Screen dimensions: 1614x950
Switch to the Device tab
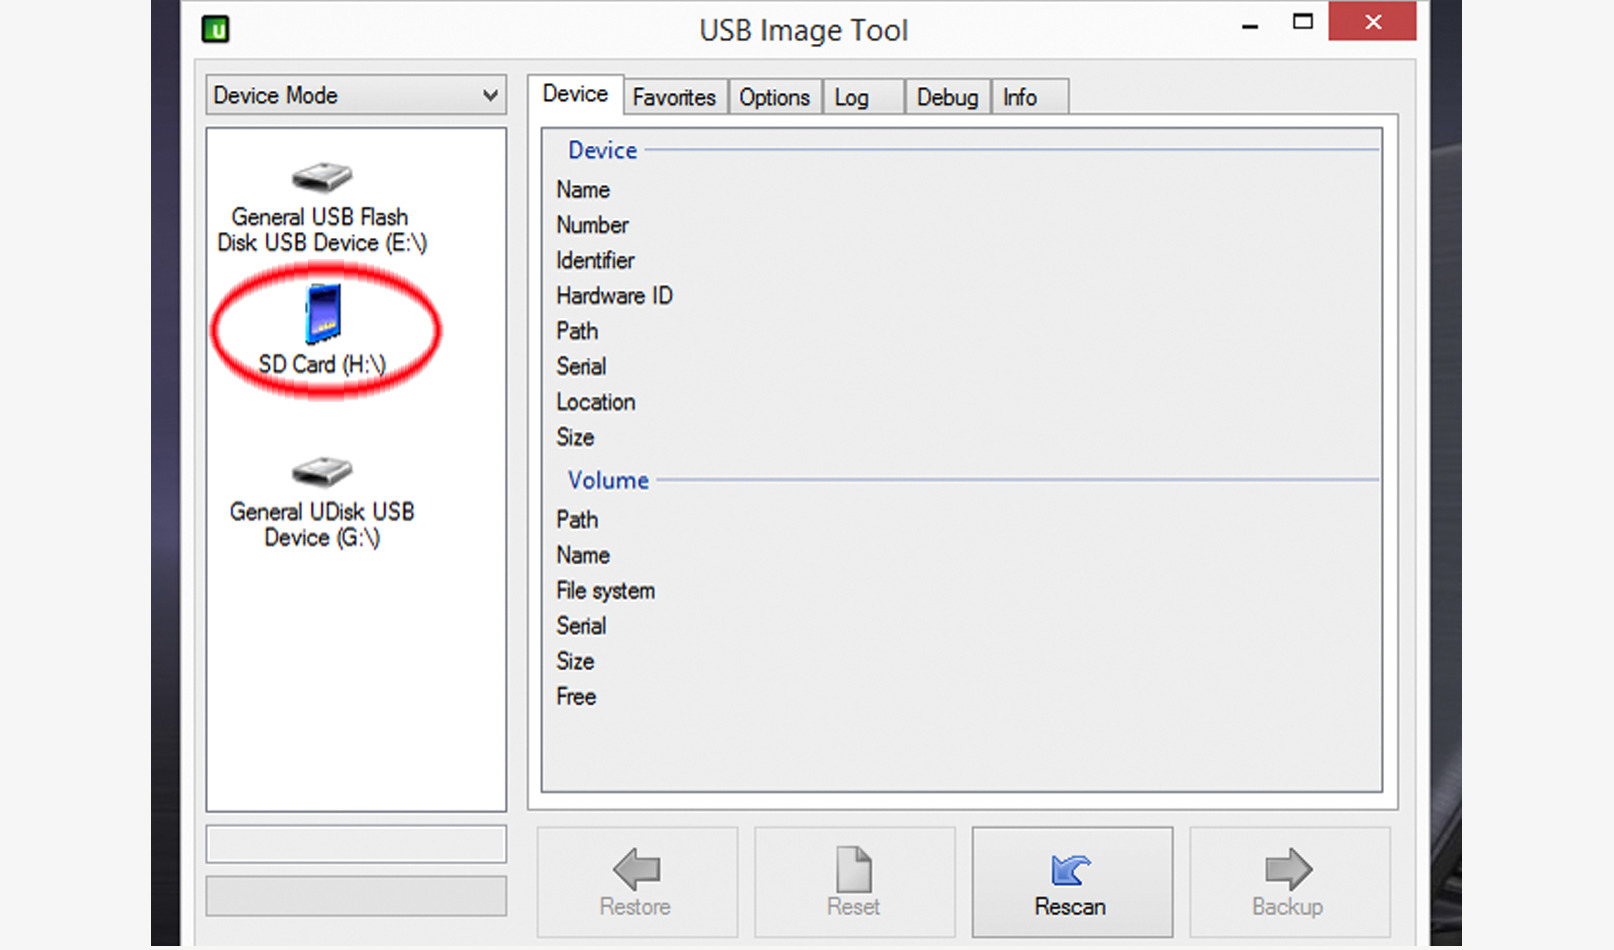[575, 94]
